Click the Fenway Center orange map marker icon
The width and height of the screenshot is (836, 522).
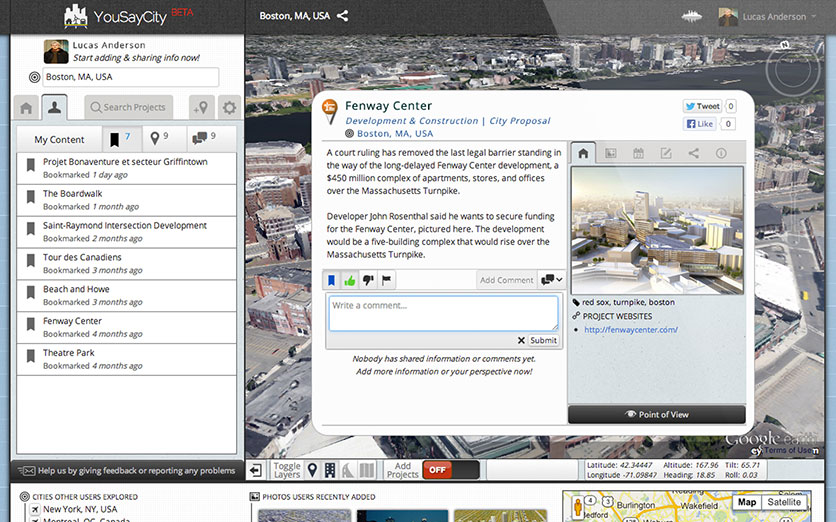point(330,110)
